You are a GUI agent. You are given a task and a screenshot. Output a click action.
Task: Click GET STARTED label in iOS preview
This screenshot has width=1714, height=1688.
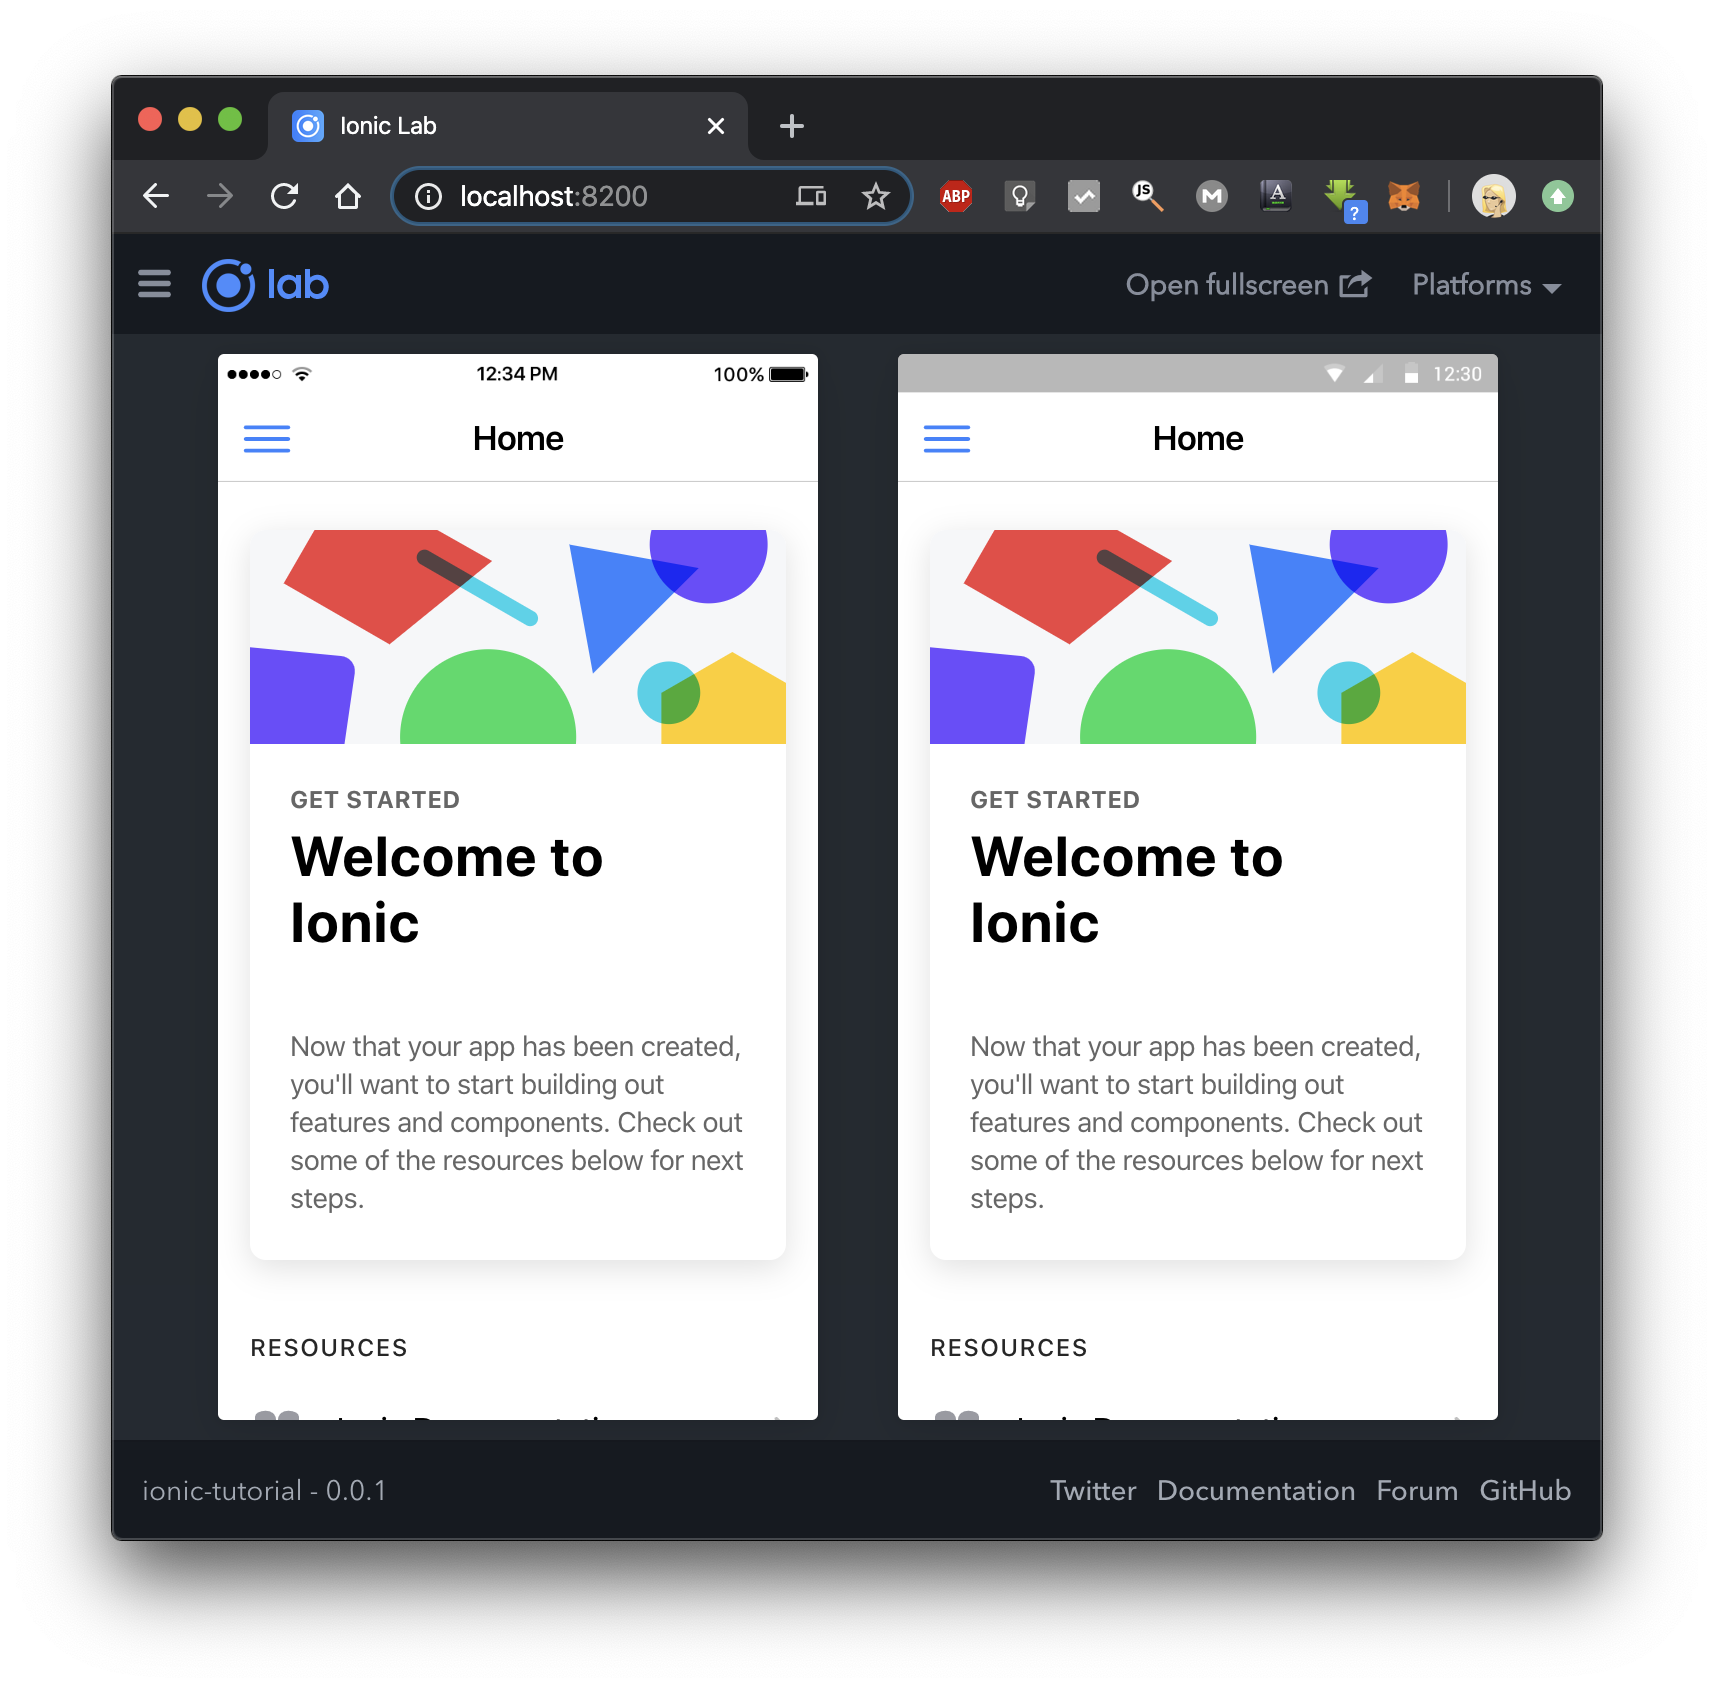coord(375,800)
